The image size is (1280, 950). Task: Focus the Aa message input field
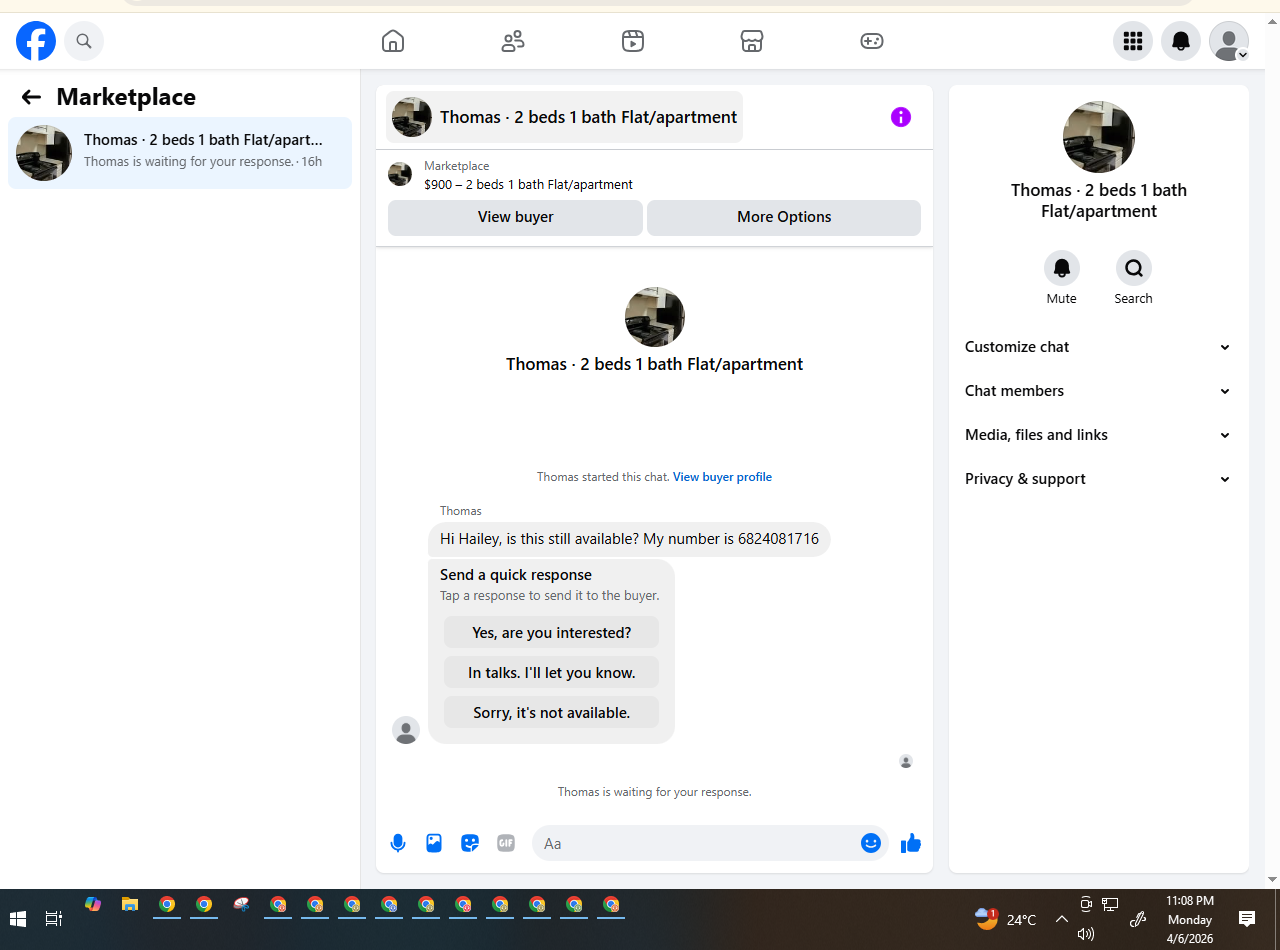click(x=698, y=843)
